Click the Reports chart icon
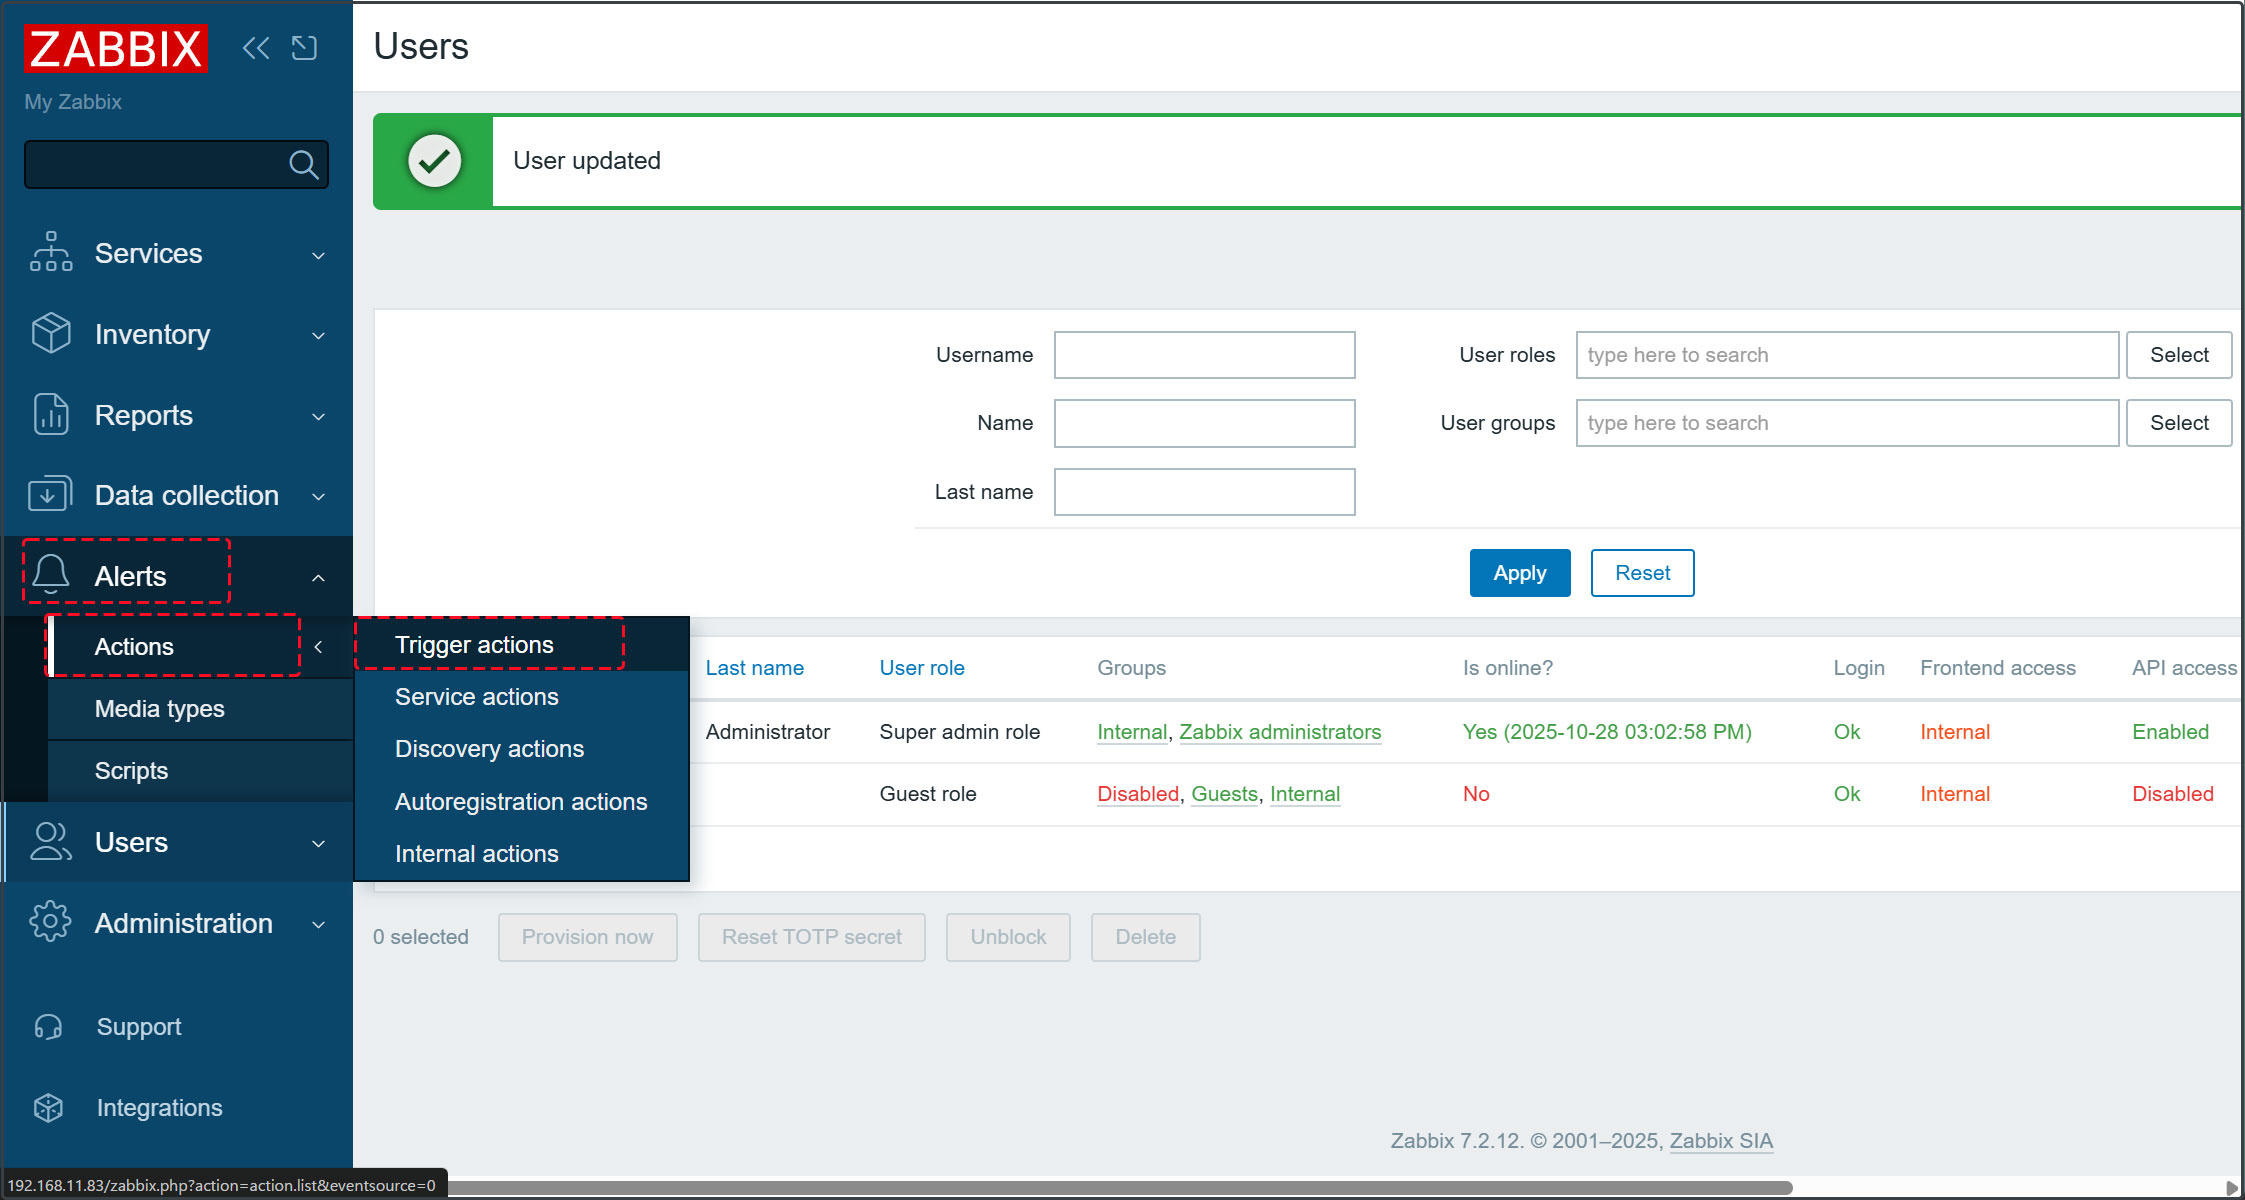Screen dimensions: 2245x1200 pyautogui.click(x=50, y=415)
